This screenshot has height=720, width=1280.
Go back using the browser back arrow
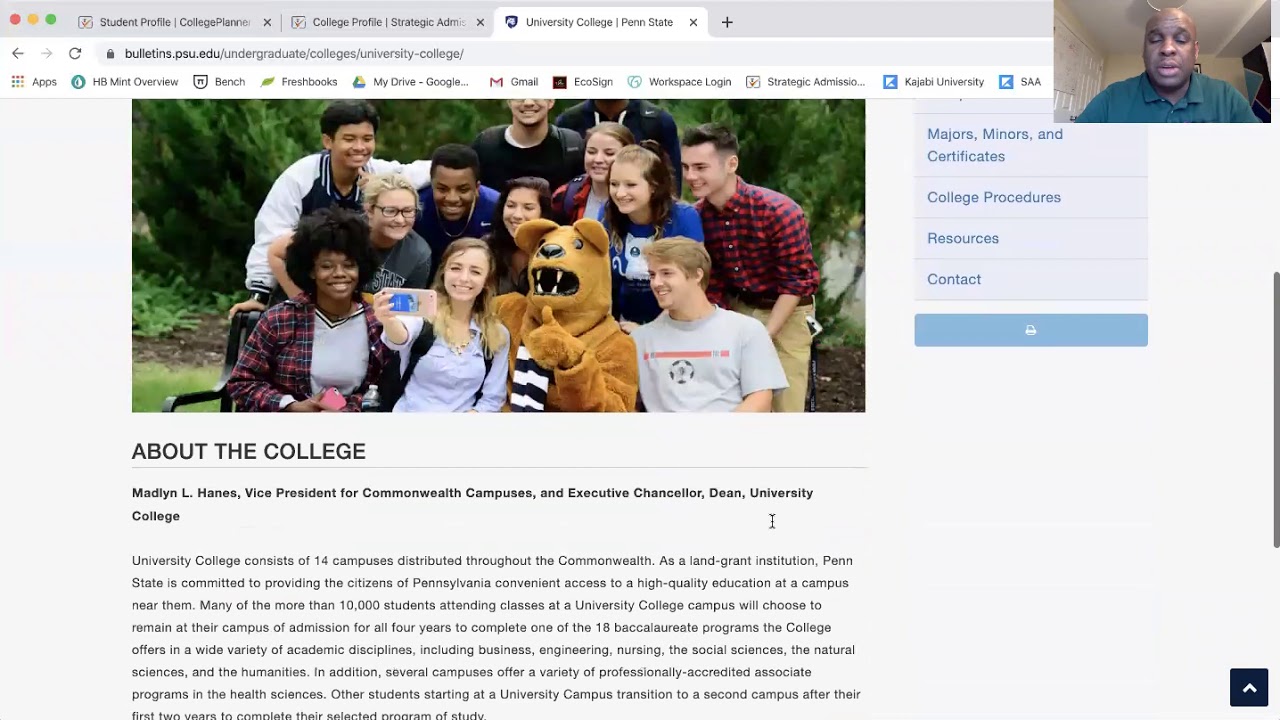[x=18, y=53]
